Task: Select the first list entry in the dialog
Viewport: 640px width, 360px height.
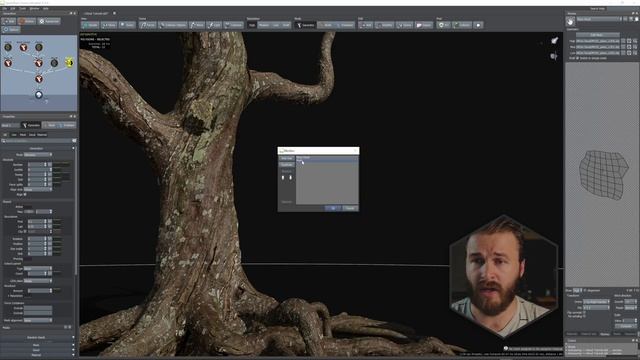Action: [327, 157]
